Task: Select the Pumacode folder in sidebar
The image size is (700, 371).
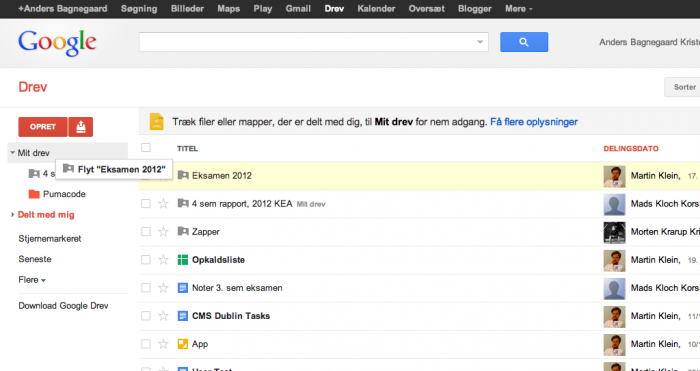Action: pos(64,194)
